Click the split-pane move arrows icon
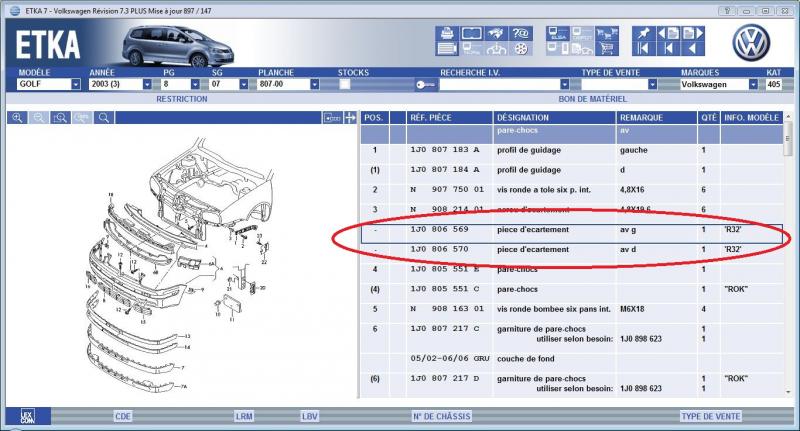 click(x=350, y=118)
